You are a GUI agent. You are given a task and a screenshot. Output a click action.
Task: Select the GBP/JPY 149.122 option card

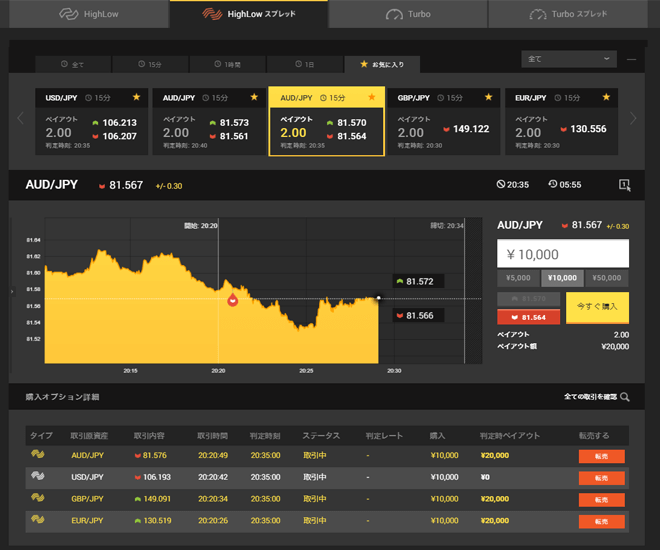pyautogui.click(x=444, y=122)
